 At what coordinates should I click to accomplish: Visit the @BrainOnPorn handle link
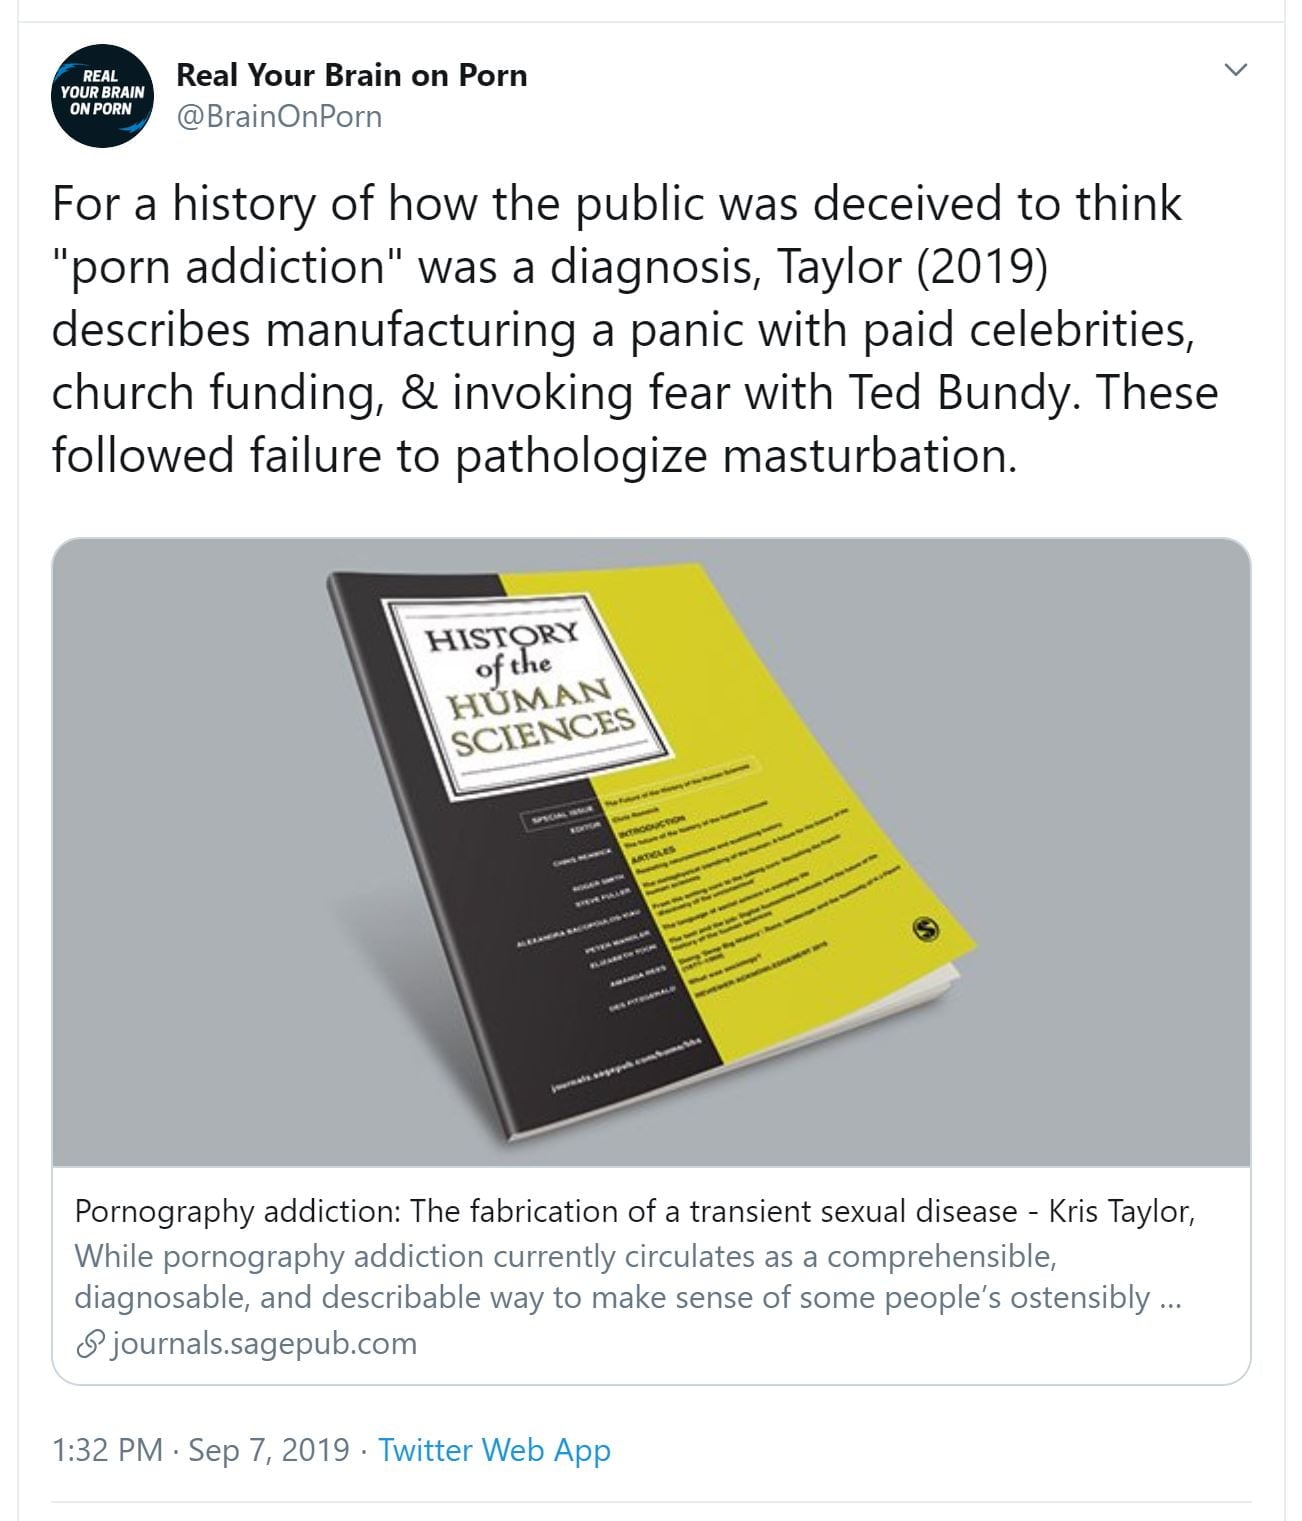279,117
